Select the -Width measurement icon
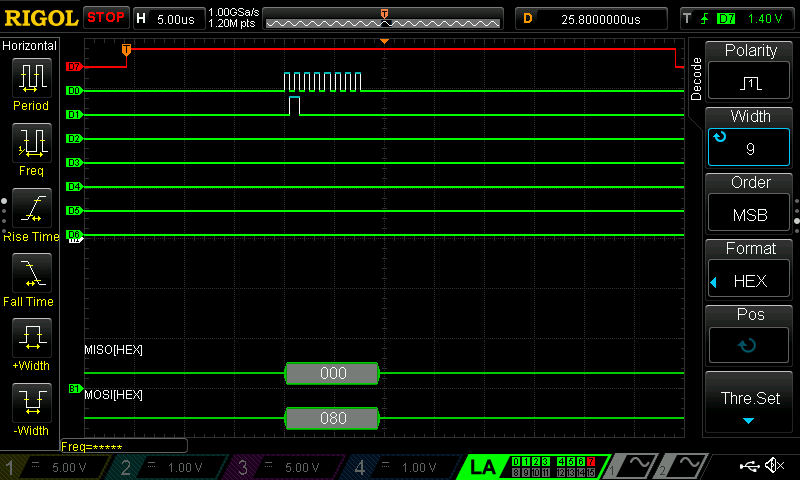This screenshot has width=800, height=480. pyautogui.click(x=31, y=408)
